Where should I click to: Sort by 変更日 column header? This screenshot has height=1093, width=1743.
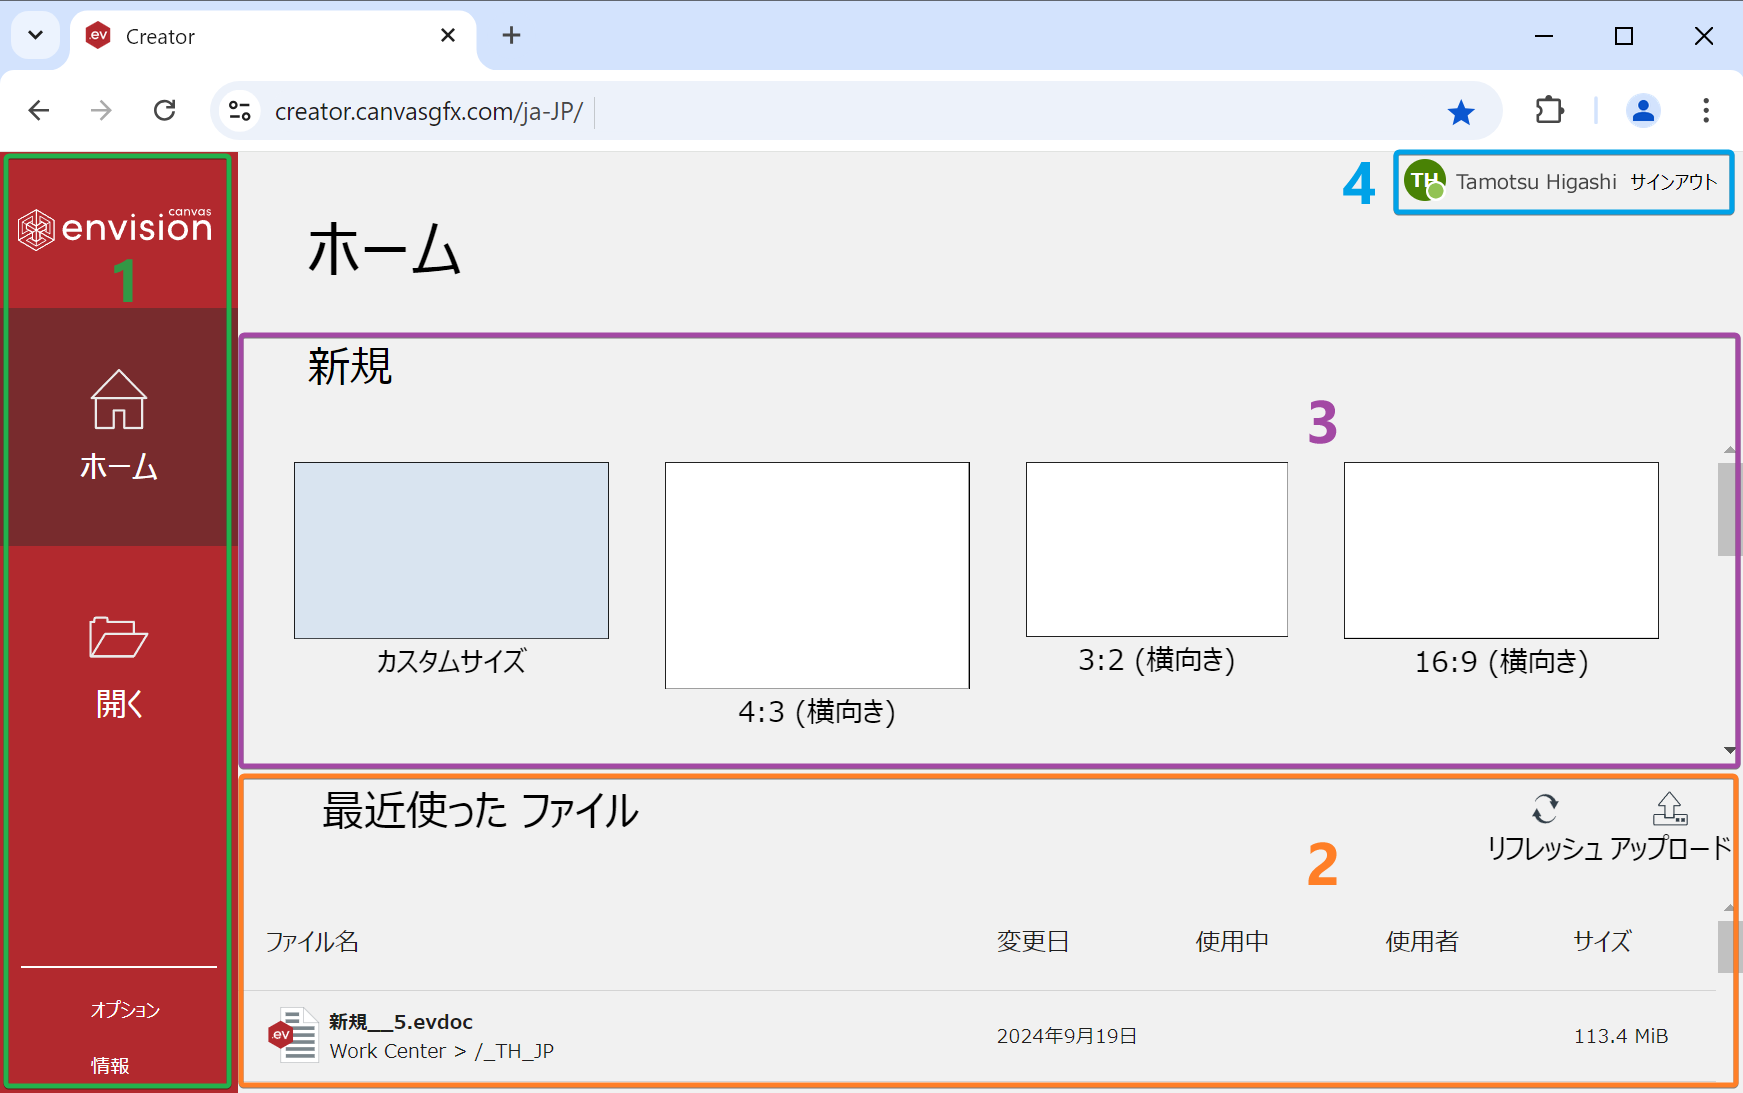click(1033, 942)
